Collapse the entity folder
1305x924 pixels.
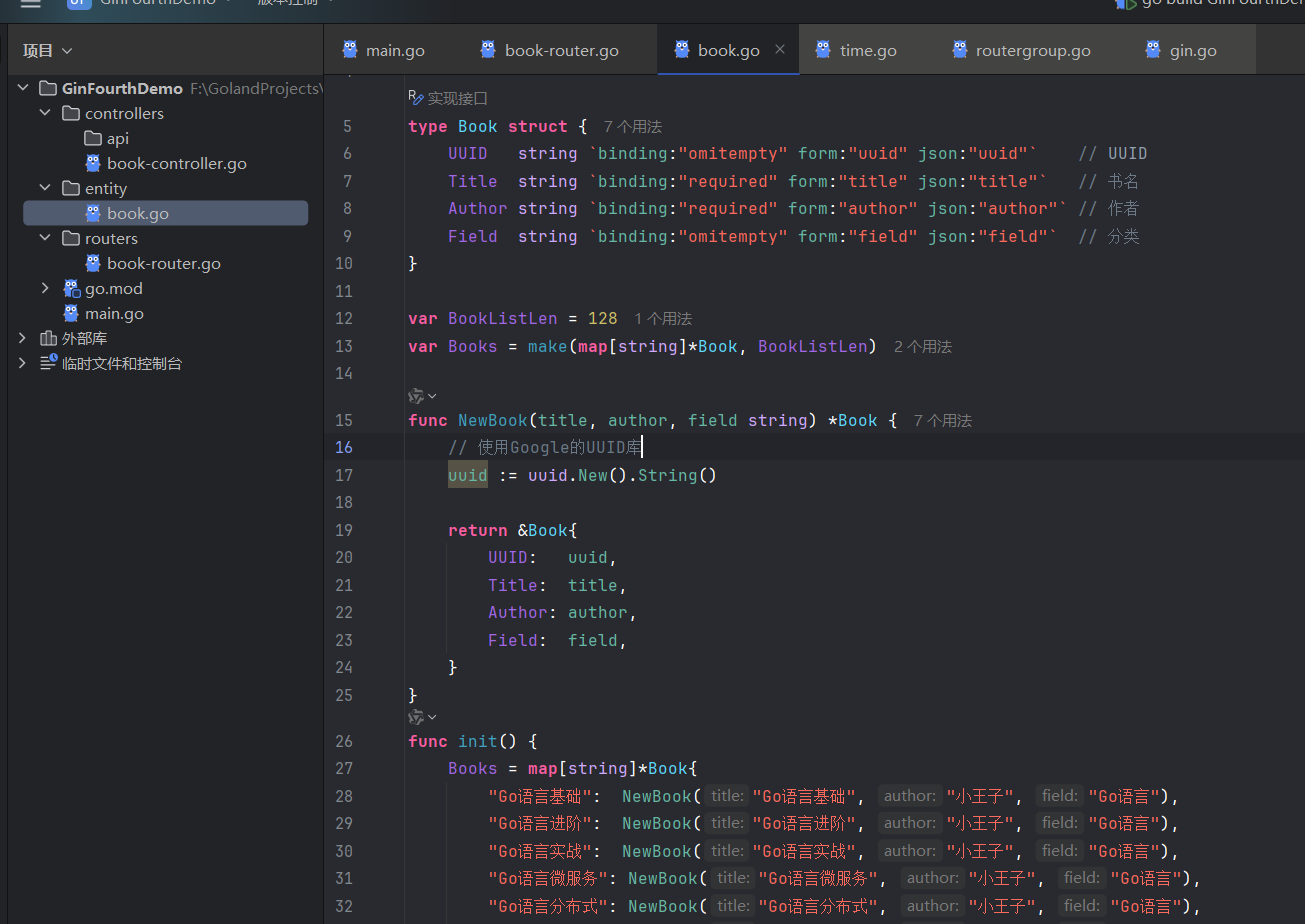click(44, 189)
